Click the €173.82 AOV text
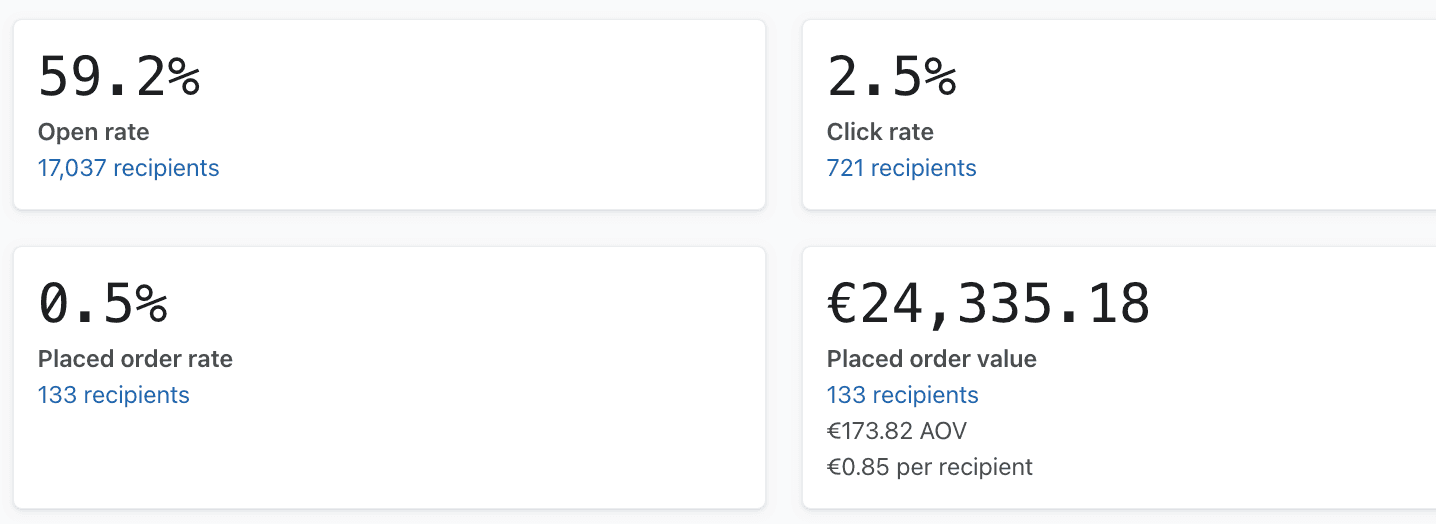This screenshot has width=1436, height=524. point(896,431)
